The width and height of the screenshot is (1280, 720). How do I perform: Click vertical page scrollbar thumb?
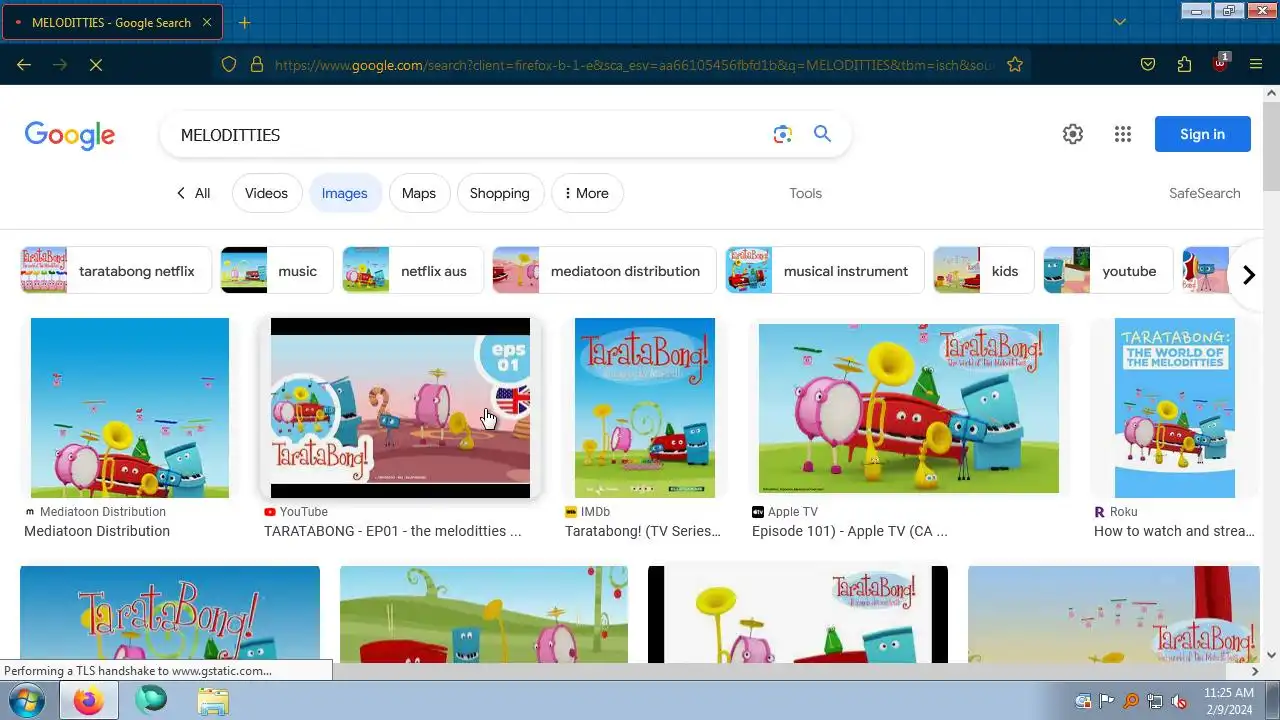tap(1271, 145)
